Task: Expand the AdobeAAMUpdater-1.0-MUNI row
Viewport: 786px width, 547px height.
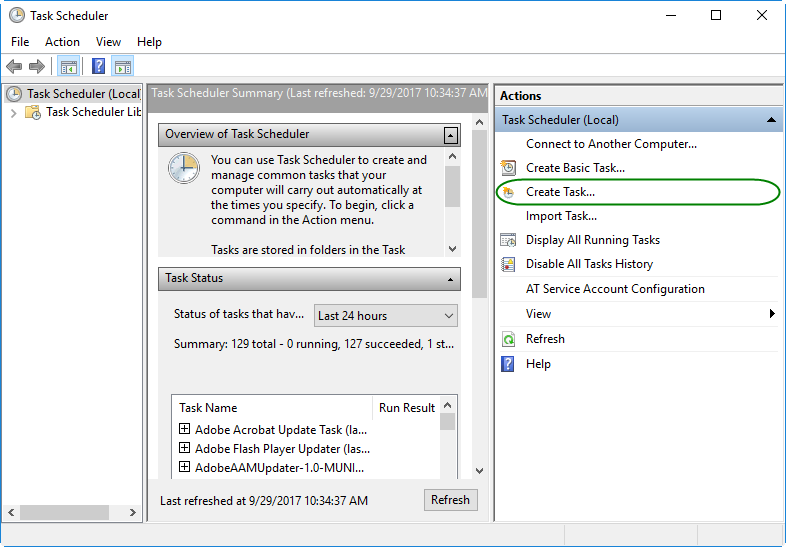Action: coord(184,467)
